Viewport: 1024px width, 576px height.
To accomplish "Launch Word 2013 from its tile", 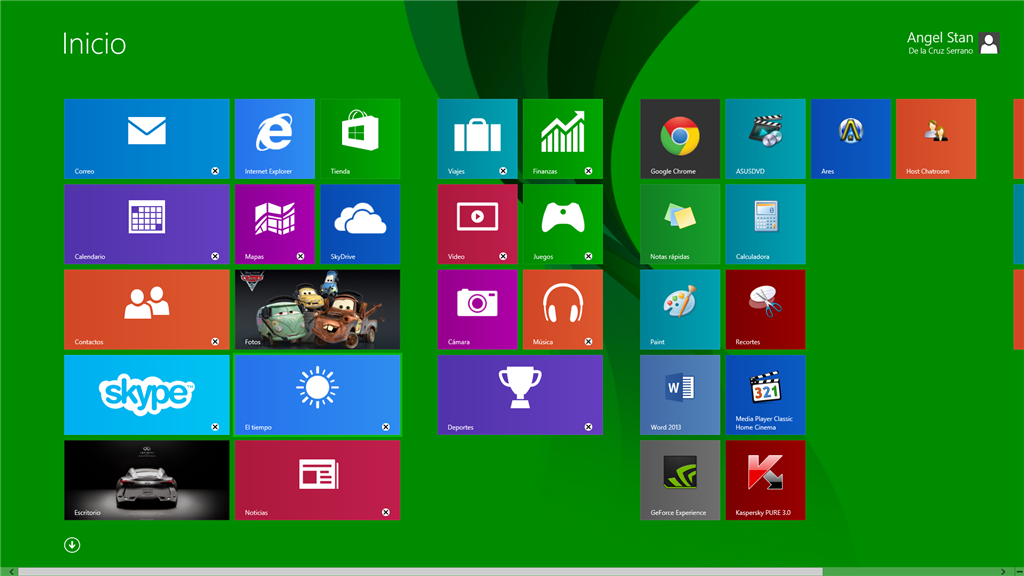I will tap(680, 395).
